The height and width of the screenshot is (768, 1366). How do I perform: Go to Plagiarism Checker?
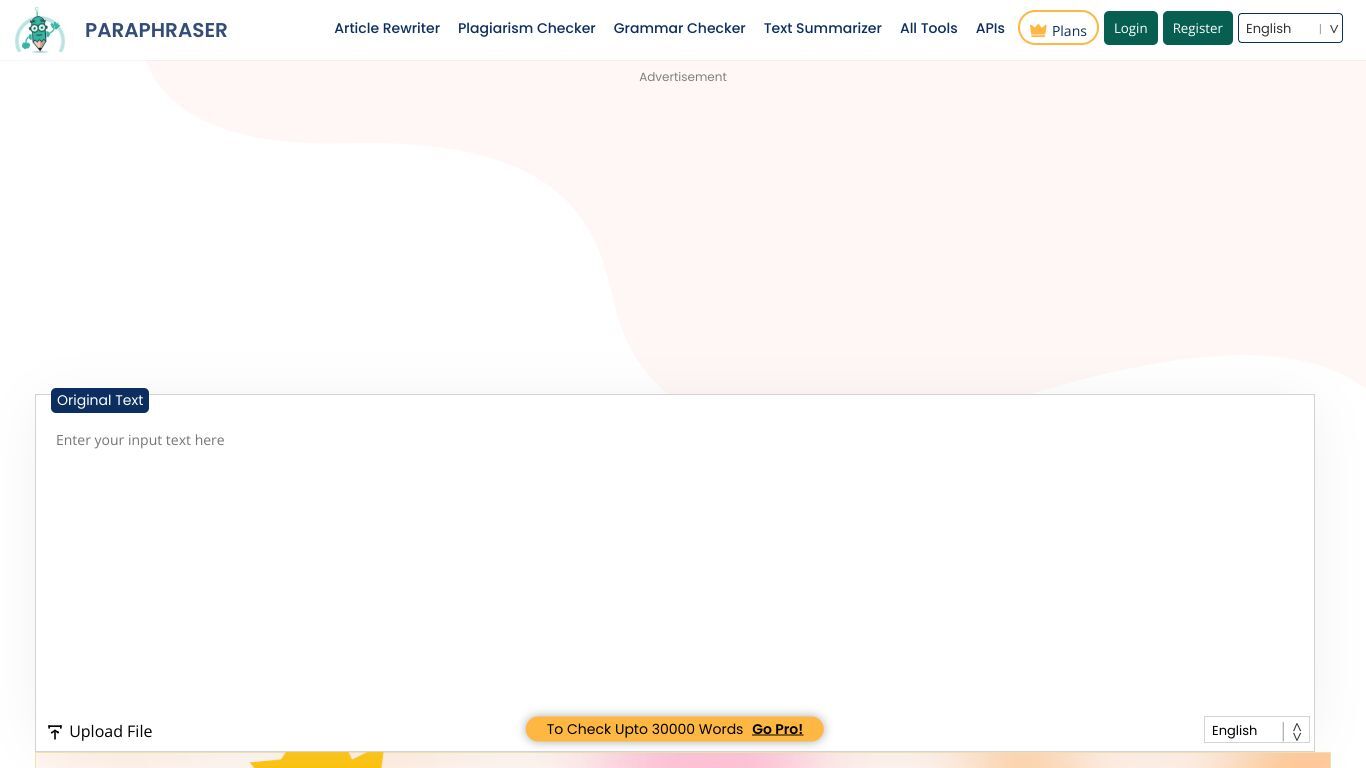coord(526,28)
